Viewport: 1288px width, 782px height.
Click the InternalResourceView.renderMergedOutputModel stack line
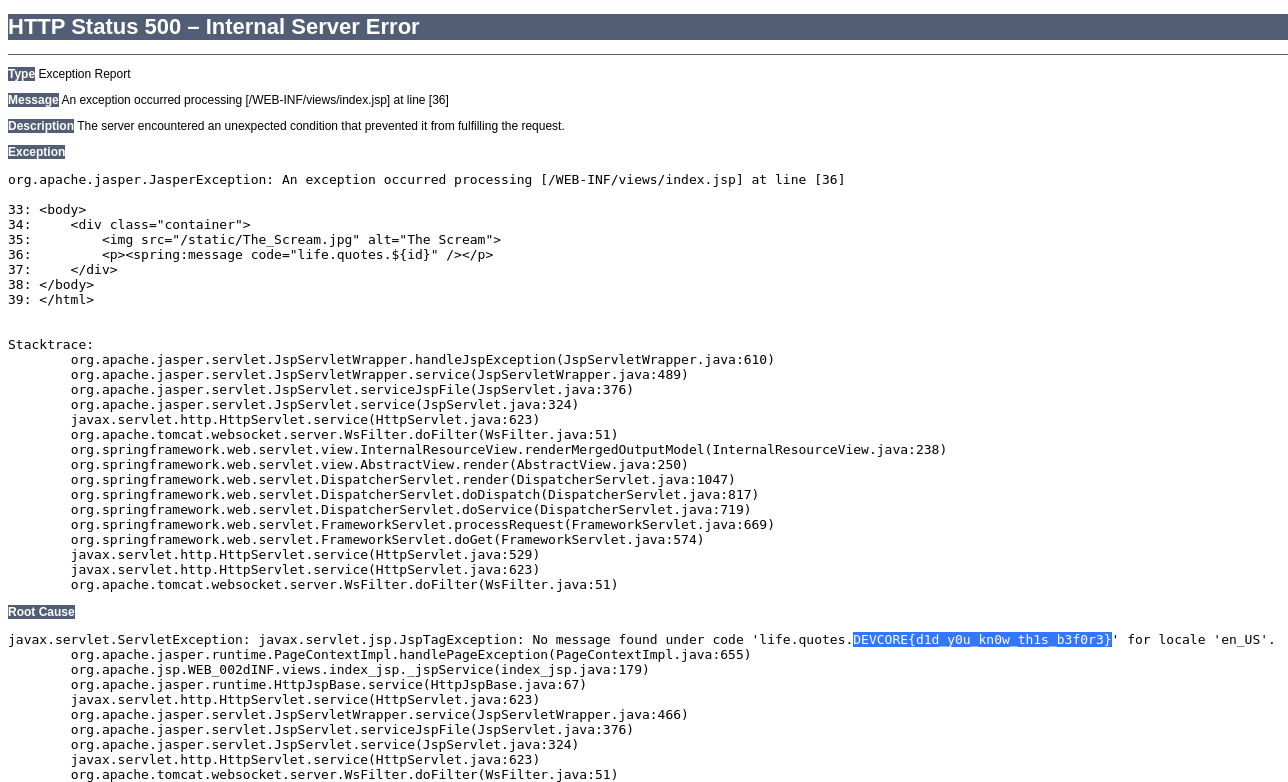[x=508, y=450]
